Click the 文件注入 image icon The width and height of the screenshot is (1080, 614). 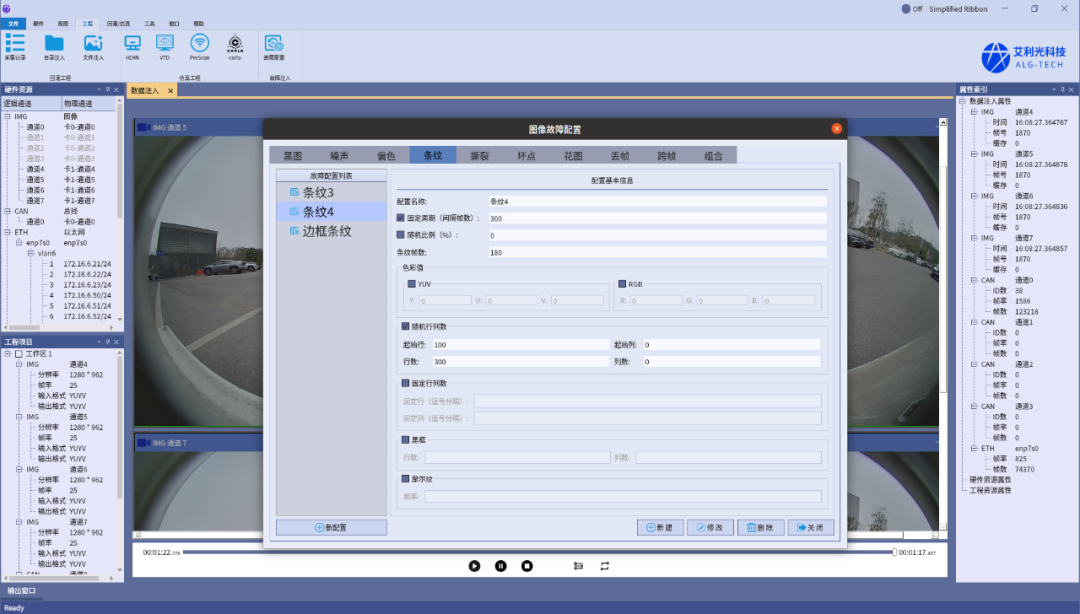coord(93,43)
